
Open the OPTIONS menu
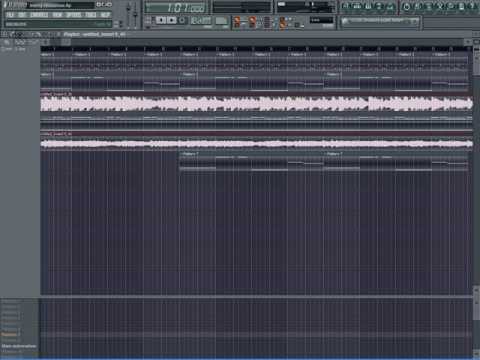pos(74,15)
